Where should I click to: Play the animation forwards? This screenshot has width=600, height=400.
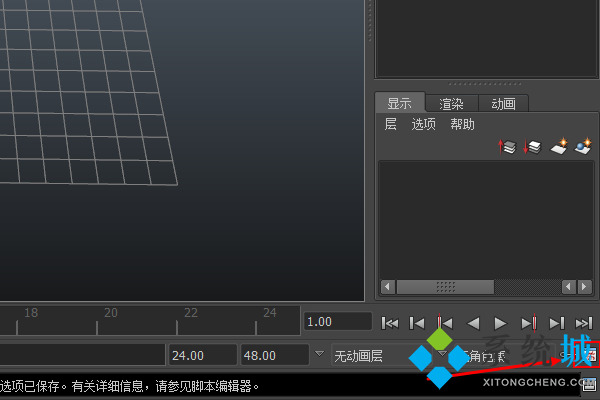coord(501,322)
